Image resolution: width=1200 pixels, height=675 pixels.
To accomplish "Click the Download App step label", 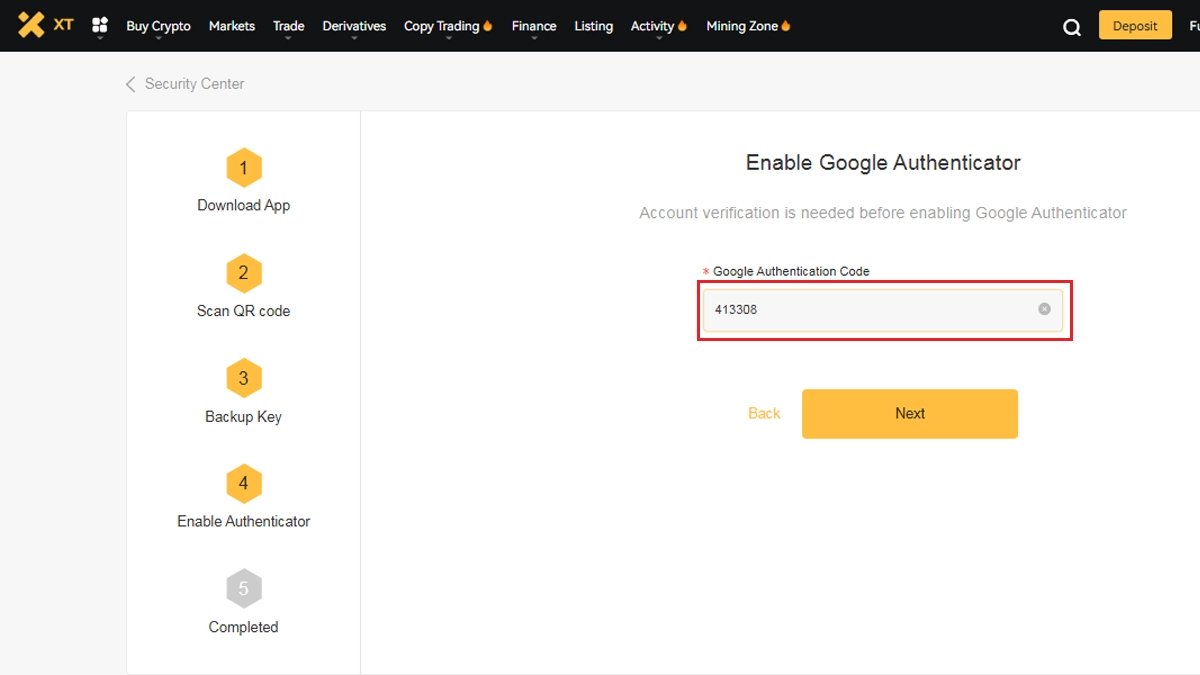I will point(243,205).
